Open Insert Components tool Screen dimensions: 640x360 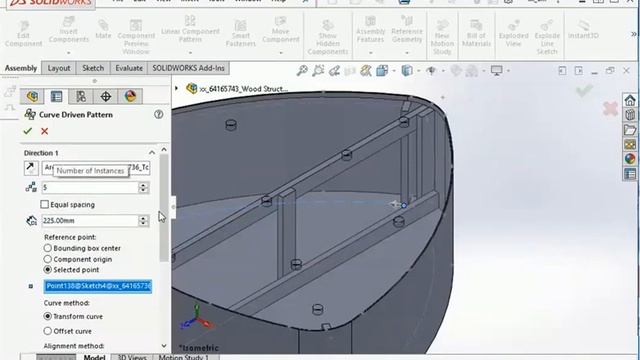coord(69,30)
